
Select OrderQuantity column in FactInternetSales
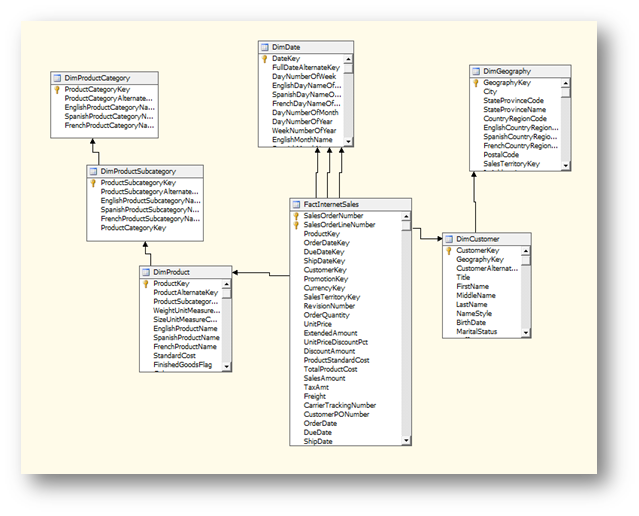[326, 315]
